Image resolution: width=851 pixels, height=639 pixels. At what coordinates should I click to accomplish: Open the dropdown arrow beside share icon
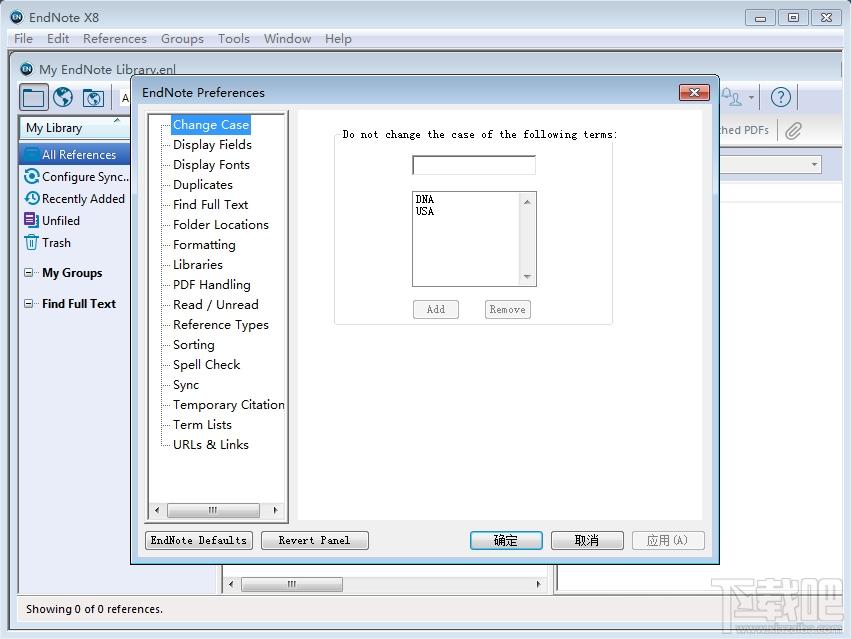coord(751,98)
